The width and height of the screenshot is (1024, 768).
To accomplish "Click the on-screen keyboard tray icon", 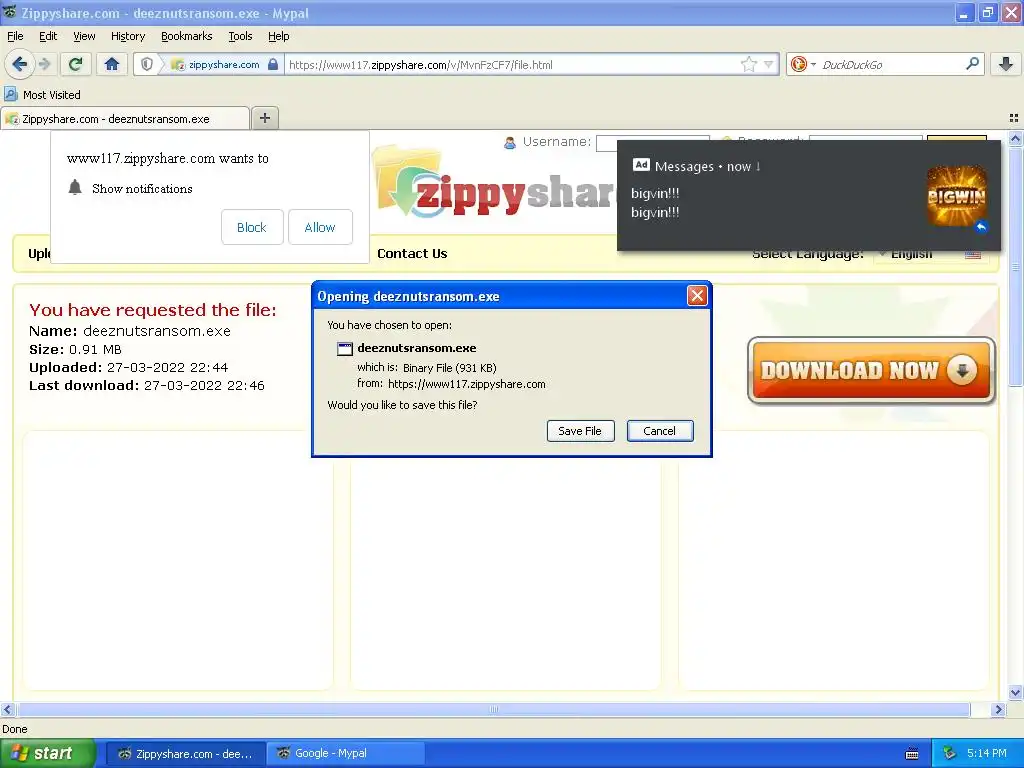I will click(x=912, y=754).
